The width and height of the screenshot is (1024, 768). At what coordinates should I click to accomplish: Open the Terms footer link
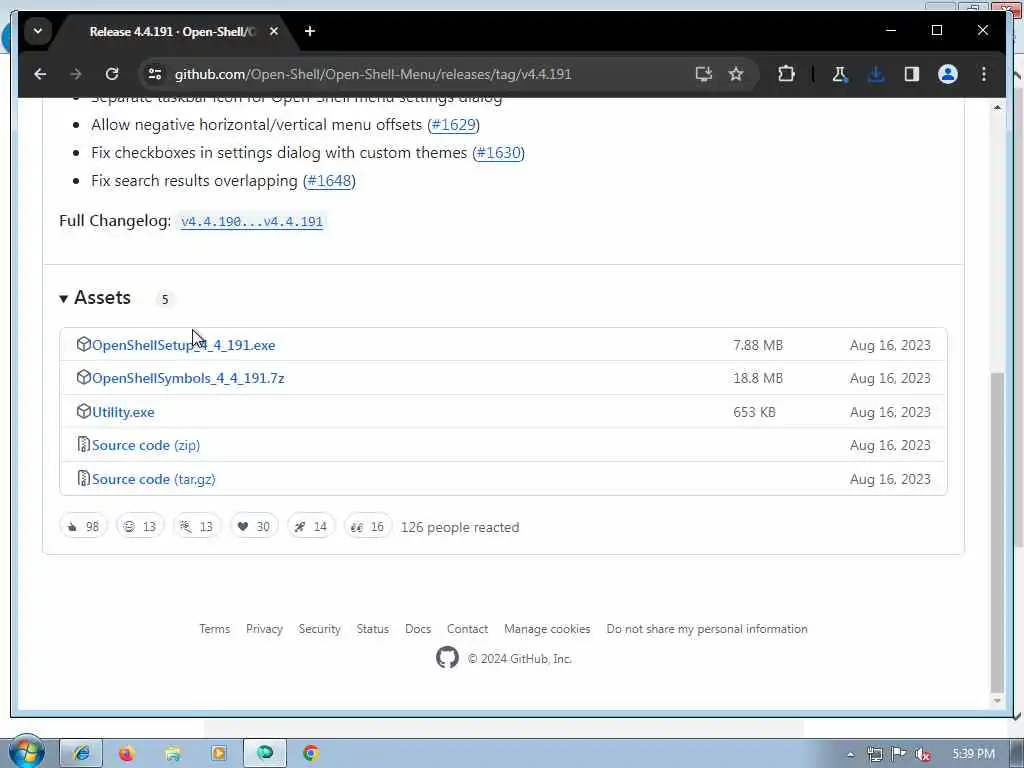[214, 629]
